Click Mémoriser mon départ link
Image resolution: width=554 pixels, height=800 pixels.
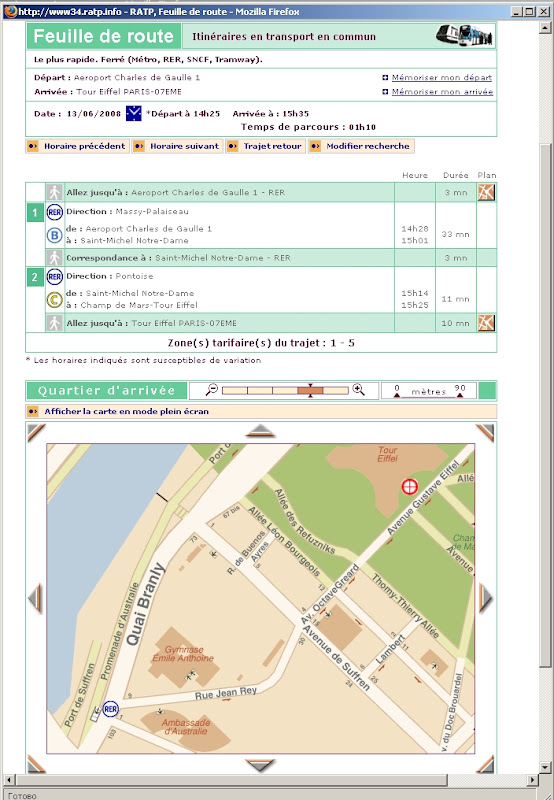tap(441, 78)
